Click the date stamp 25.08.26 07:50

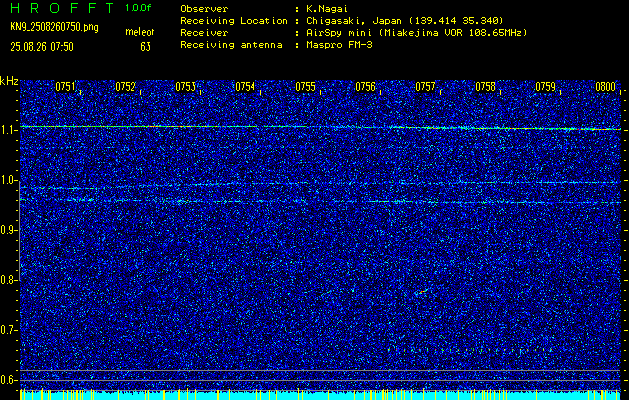[42, 47]
